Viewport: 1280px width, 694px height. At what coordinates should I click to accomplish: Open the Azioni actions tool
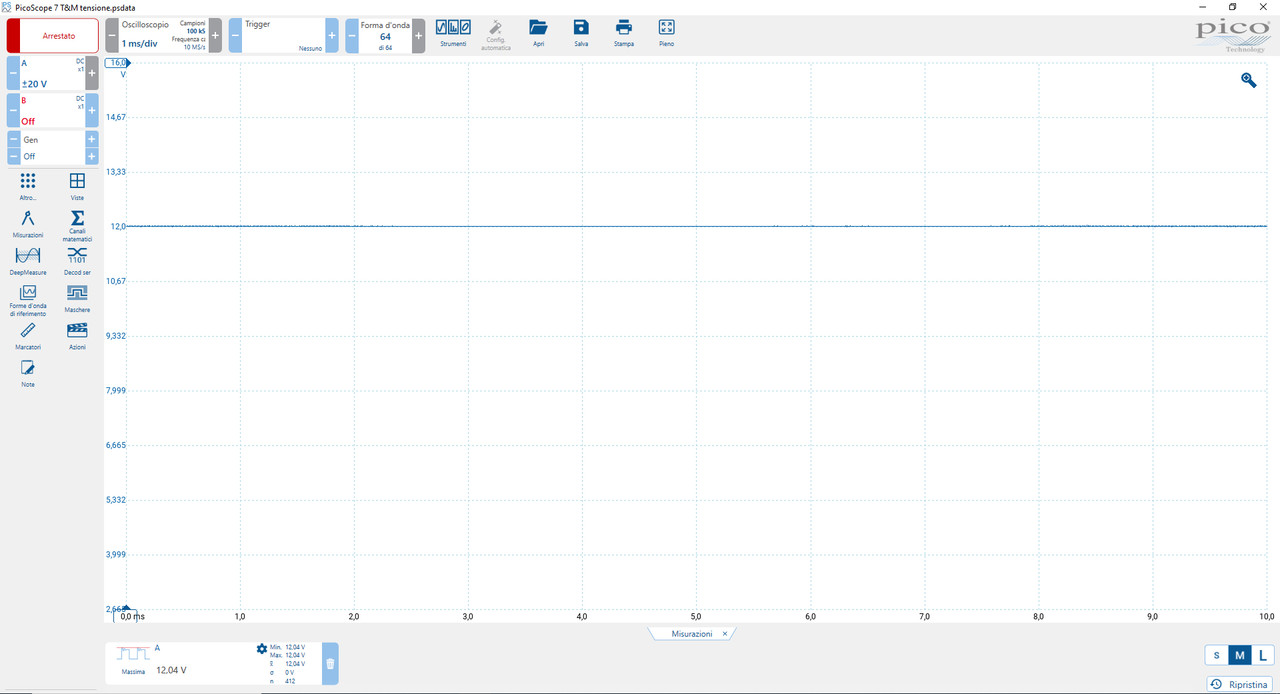(x=77, y=336)
